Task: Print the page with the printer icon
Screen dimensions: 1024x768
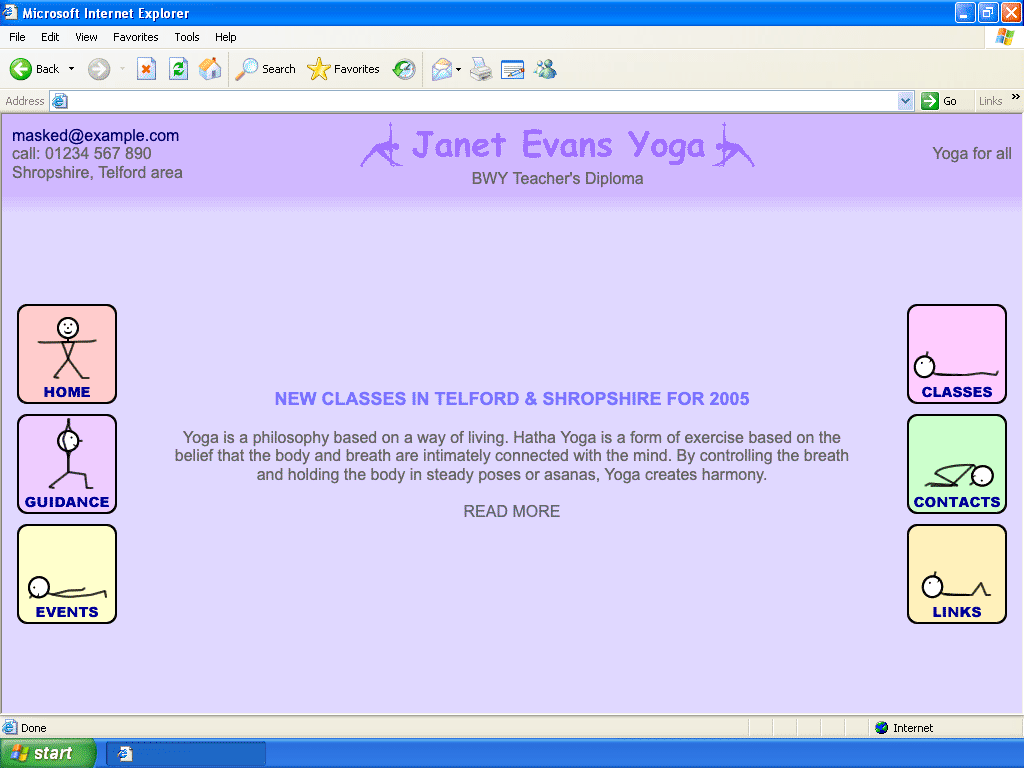Action: point(481,69)
